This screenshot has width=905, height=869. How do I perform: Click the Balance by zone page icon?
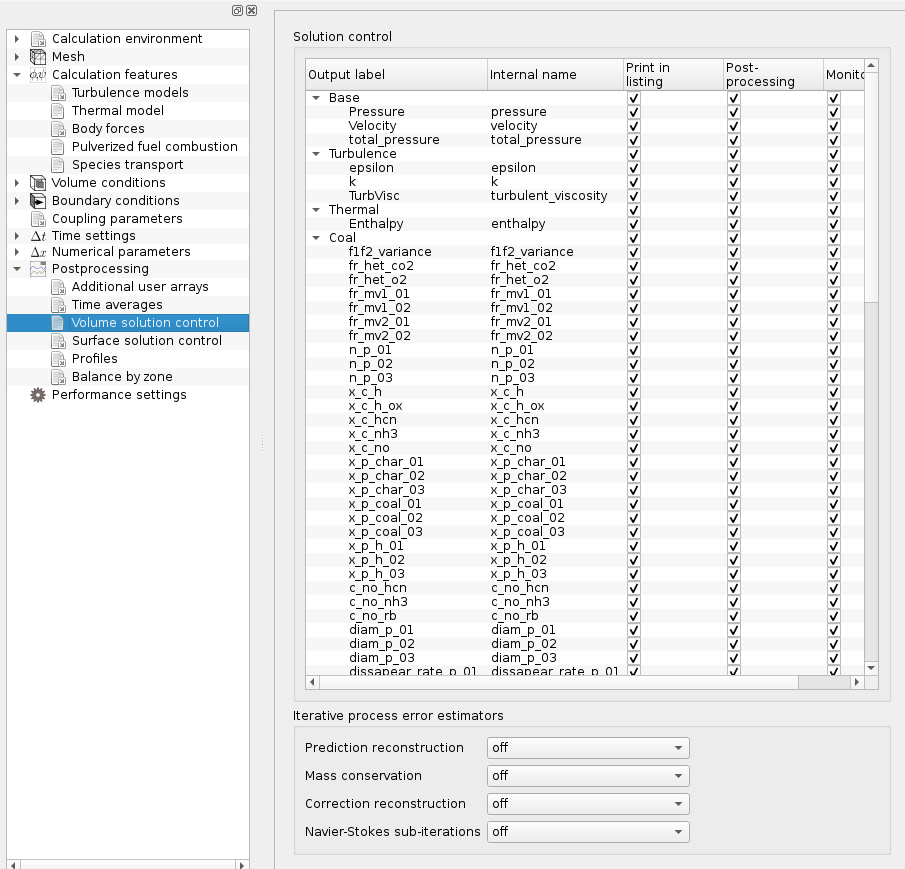(58, 376)
